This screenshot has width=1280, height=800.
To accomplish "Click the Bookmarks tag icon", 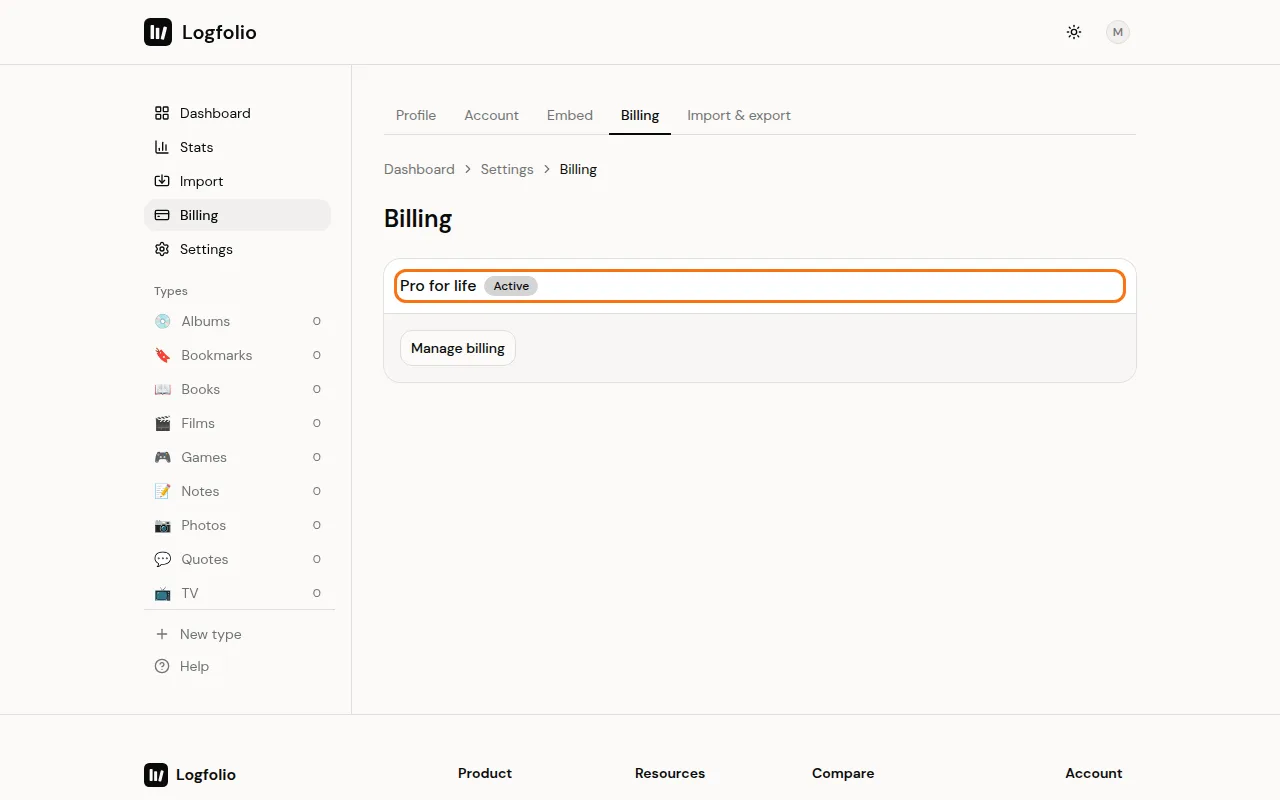I will pos(162,355).
